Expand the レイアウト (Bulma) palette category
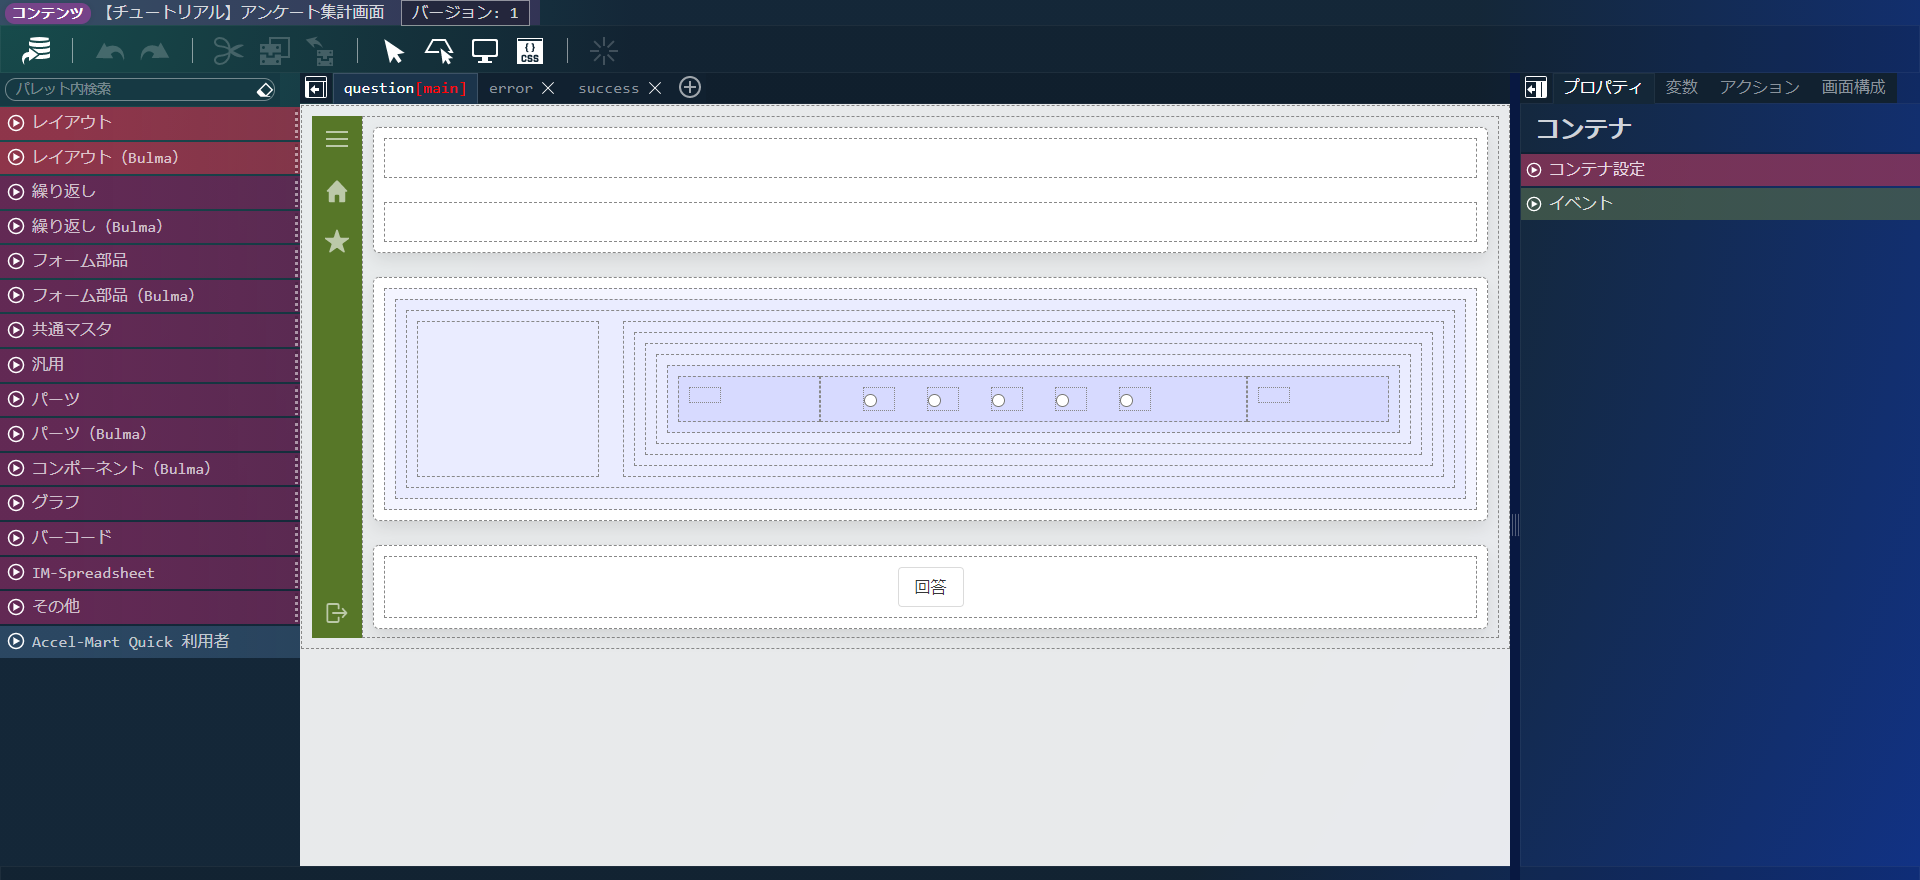This screenshot has height=880, width=1920. click(149, 157)
